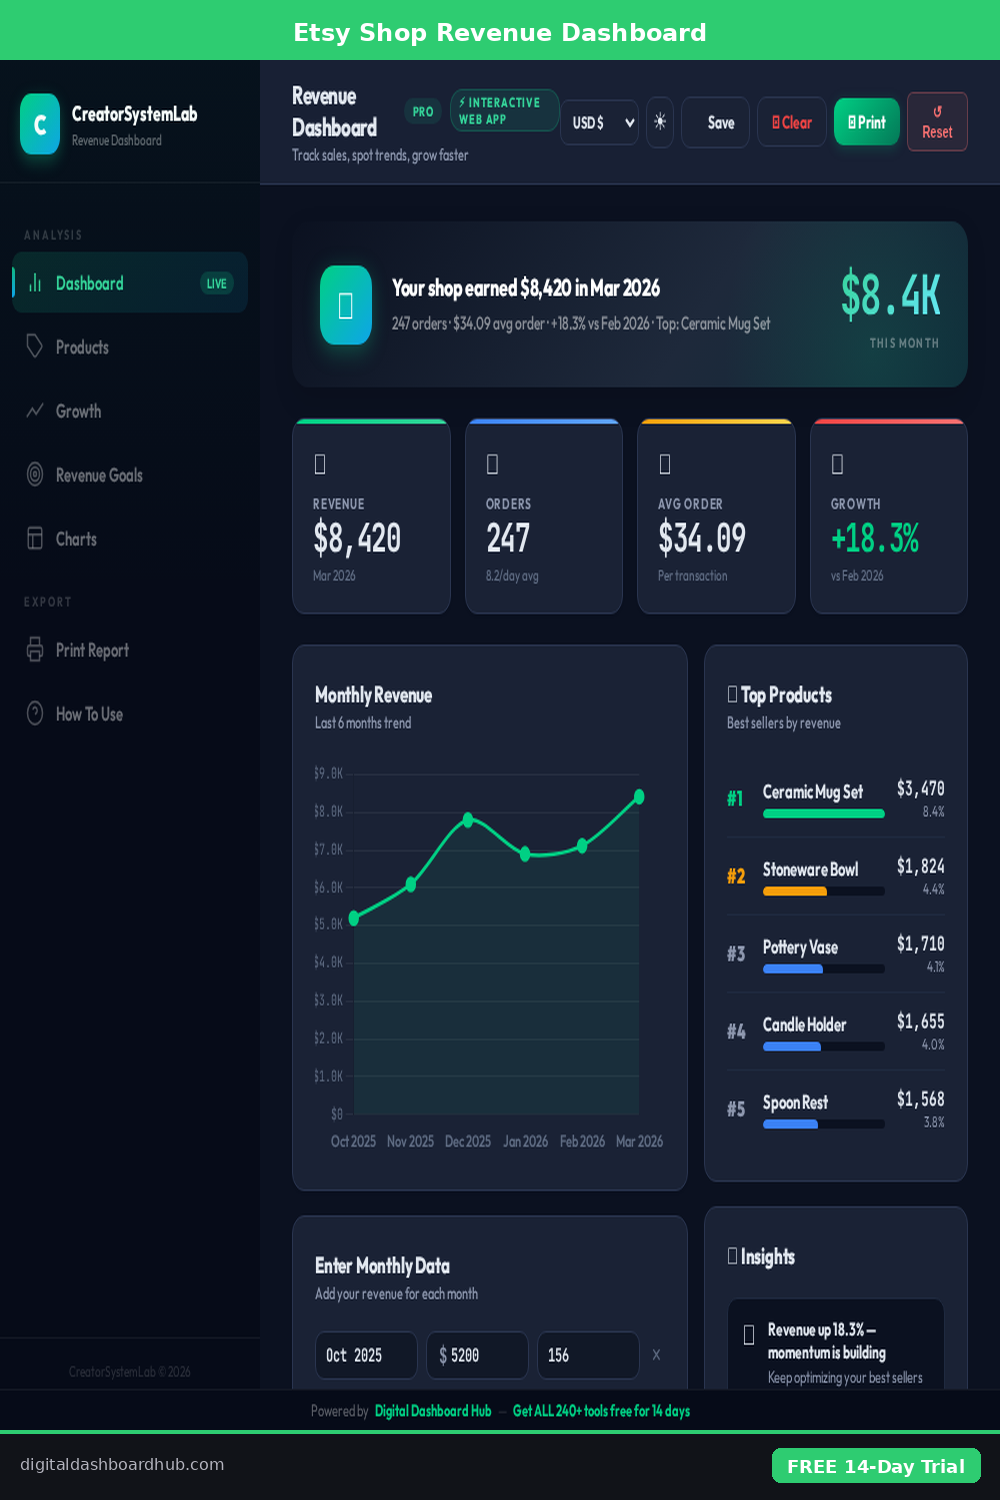This screenshot has height=1500, width=1000.
Task: Go to Revenue Goals section
Action: point(99,475)
